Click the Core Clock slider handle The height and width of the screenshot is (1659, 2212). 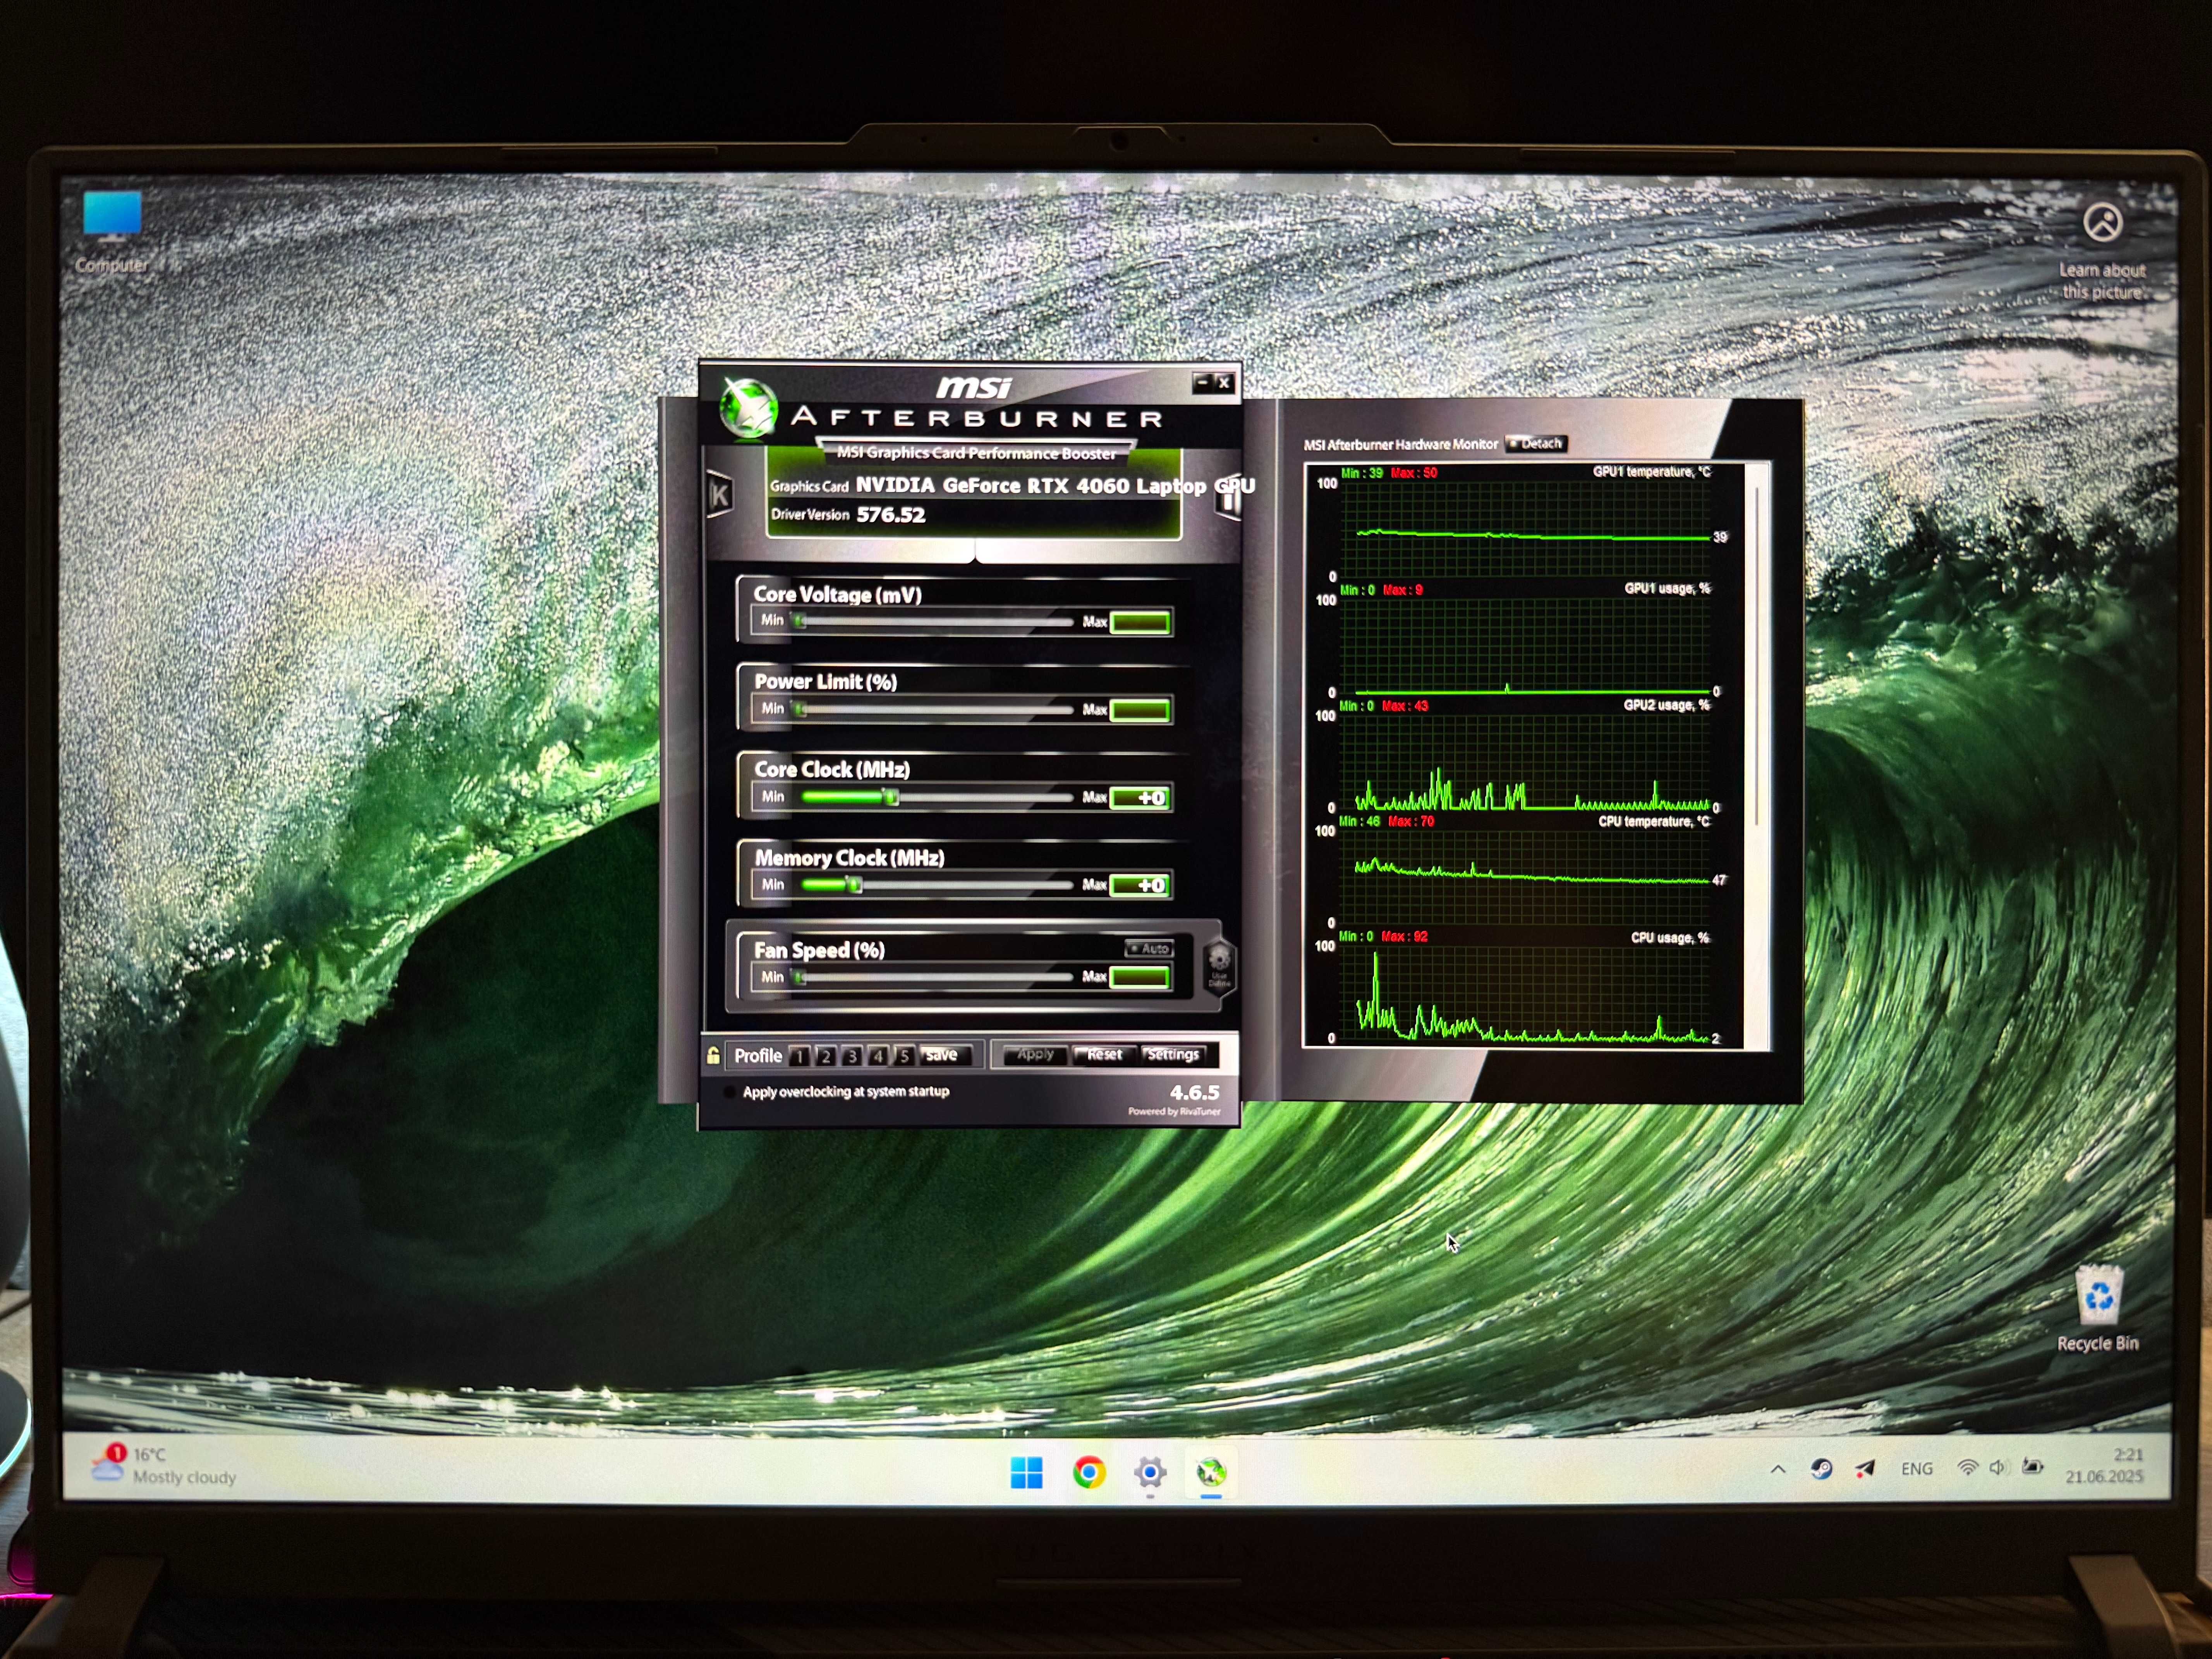coord(891,797)
